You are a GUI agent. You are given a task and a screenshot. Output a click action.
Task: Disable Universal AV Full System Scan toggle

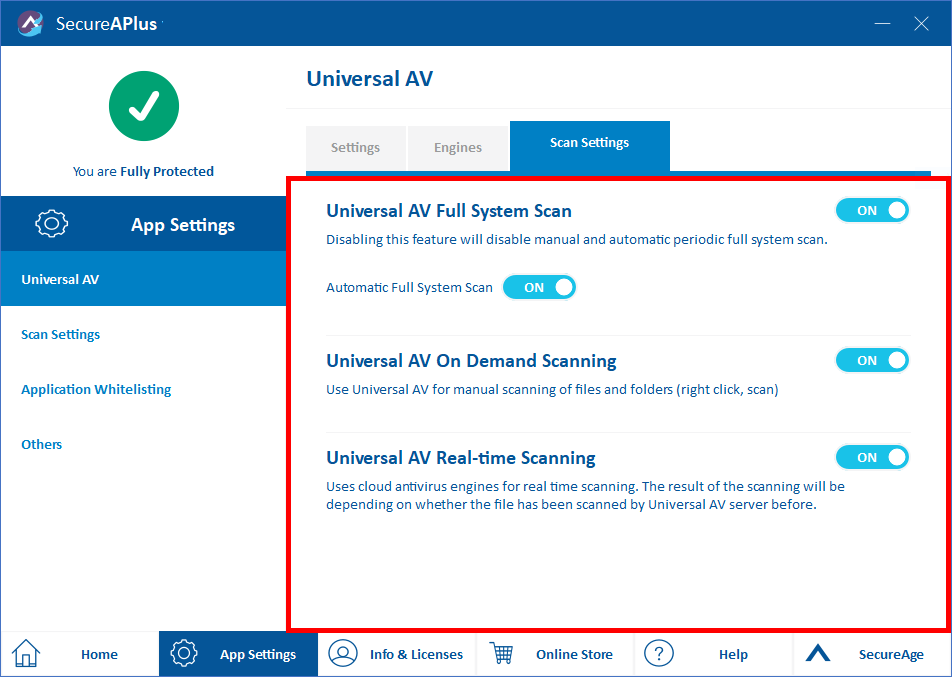point(872,210)
